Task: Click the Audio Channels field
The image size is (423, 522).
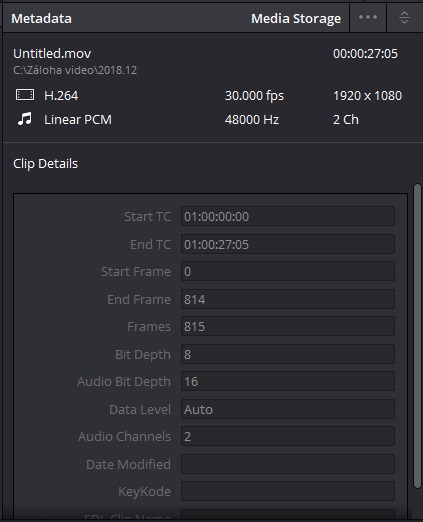Action: (x=288, y=436)
